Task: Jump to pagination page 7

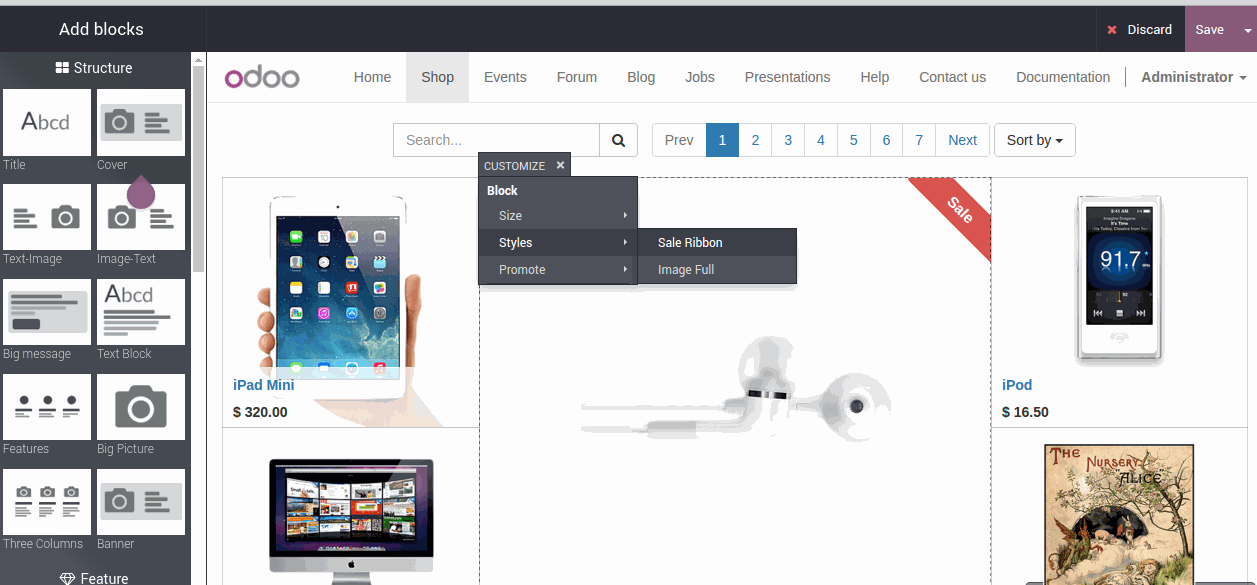Action: 919,140
